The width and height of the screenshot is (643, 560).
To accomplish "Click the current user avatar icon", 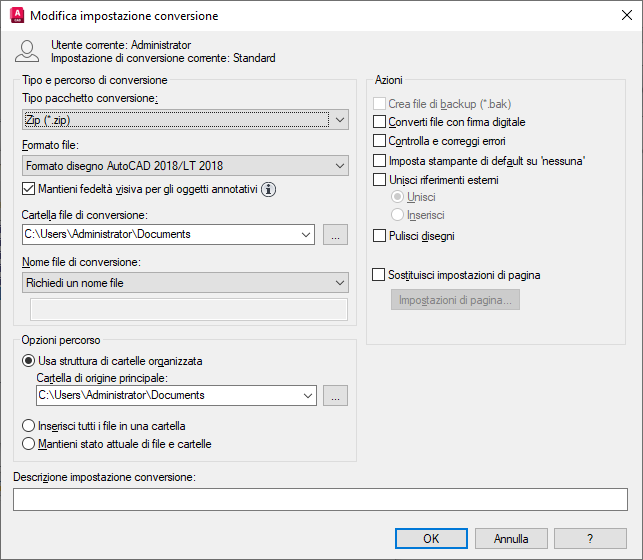I will tap(29, 52).
